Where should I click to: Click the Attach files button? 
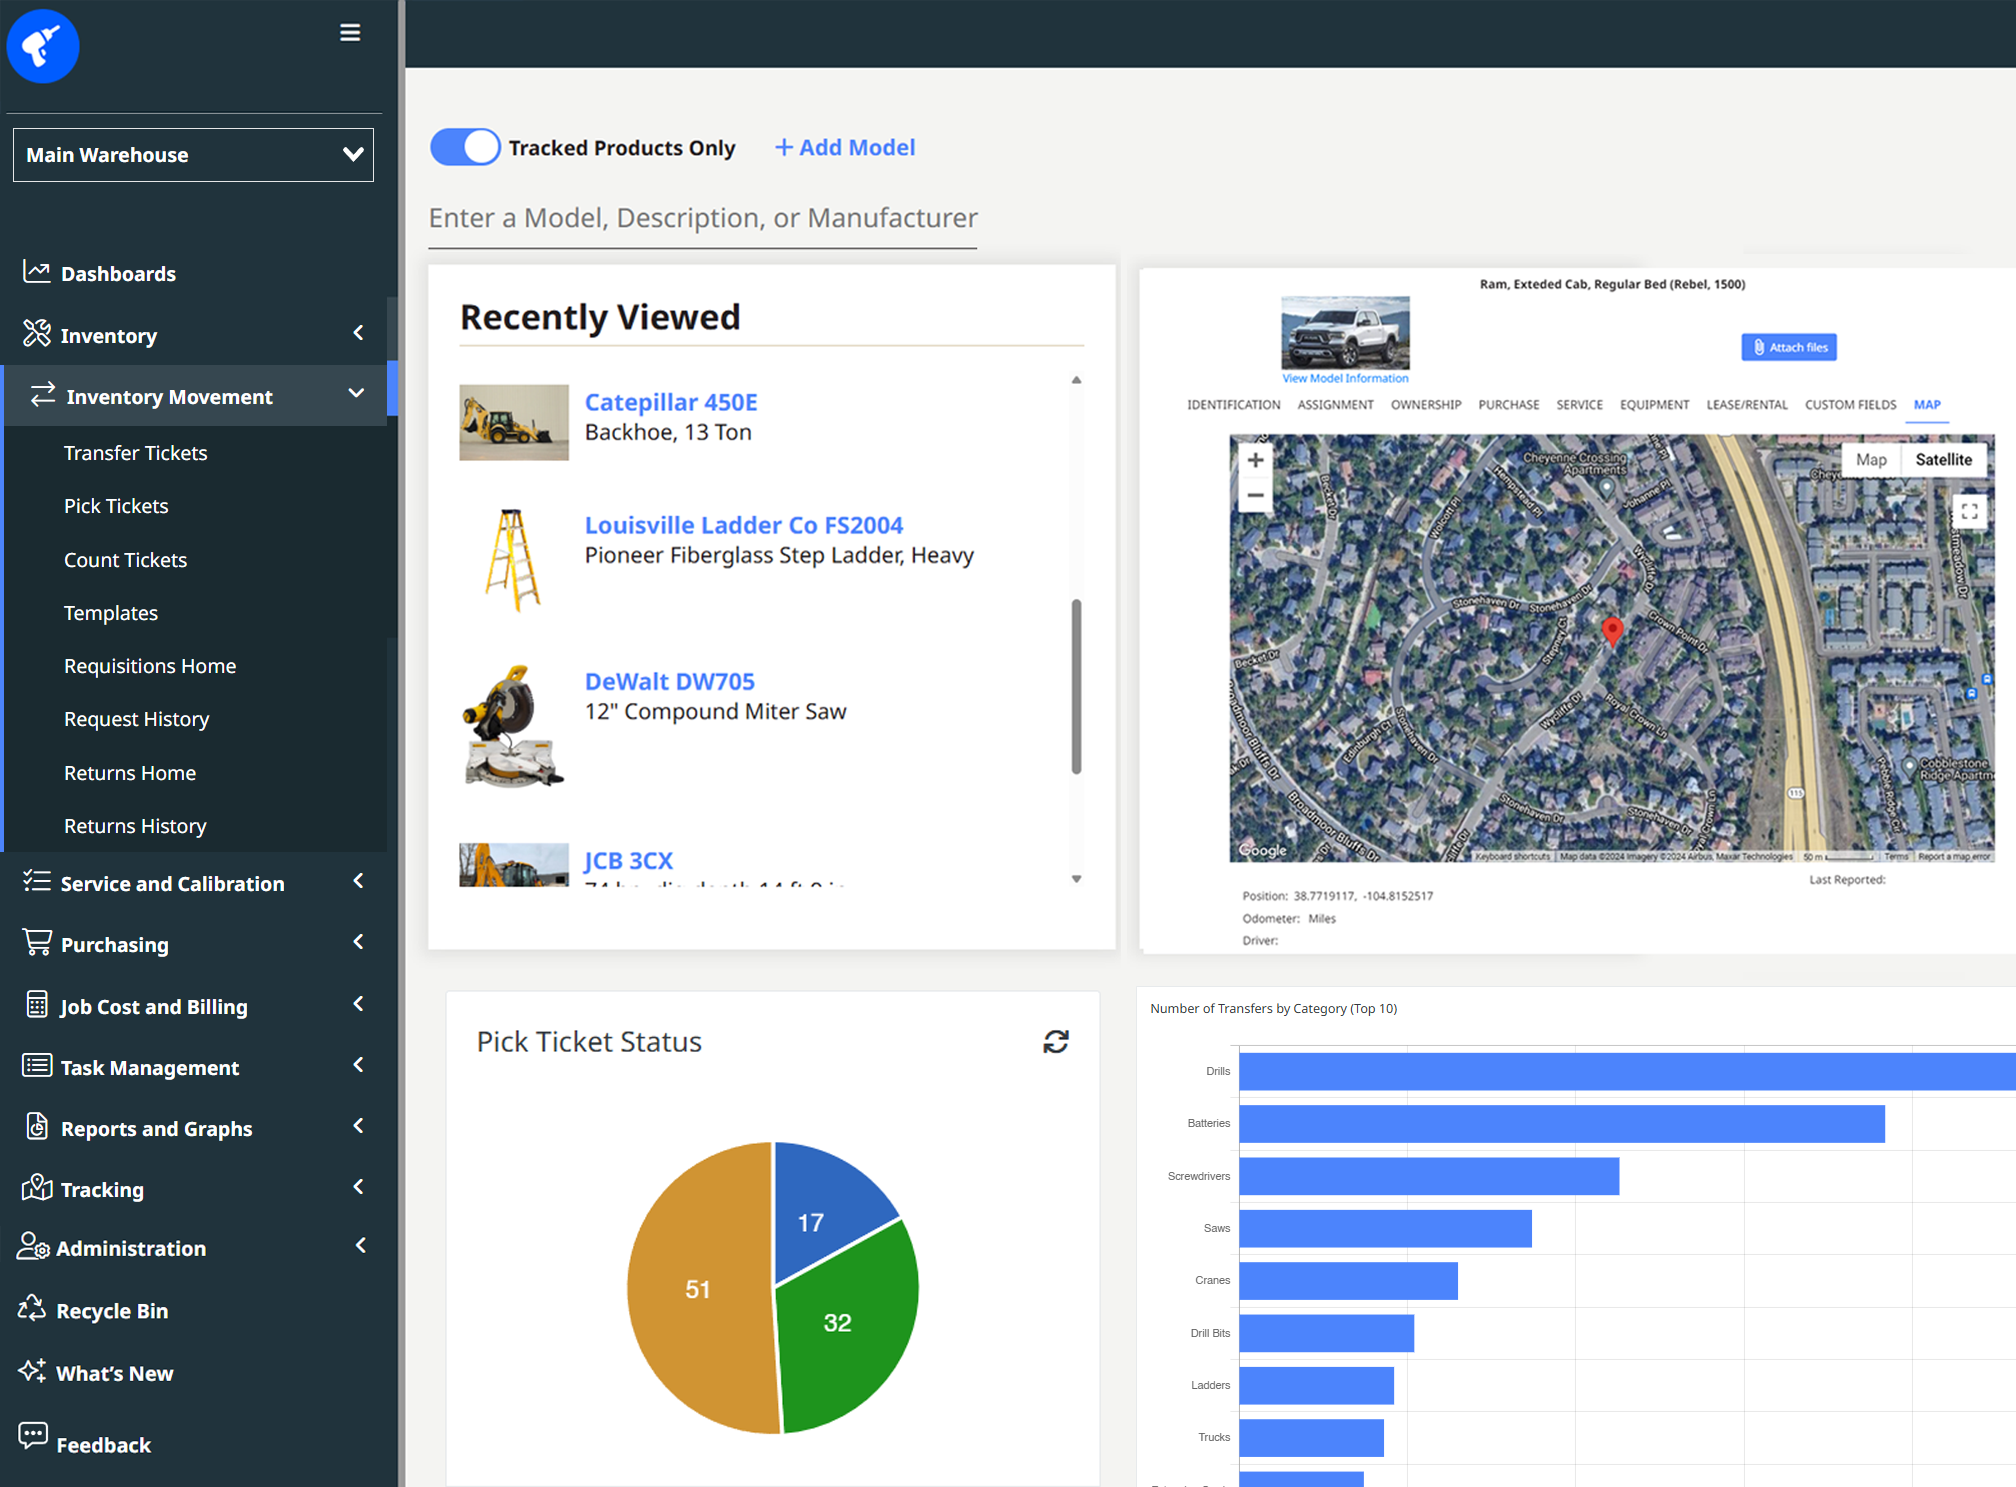click(1788, 347)
